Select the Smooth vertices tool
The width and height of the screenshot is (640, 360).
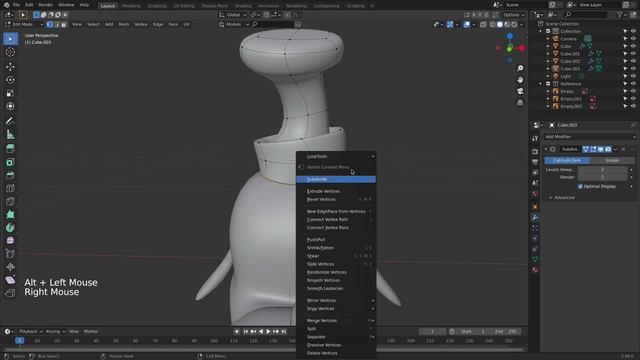(10, 241)
